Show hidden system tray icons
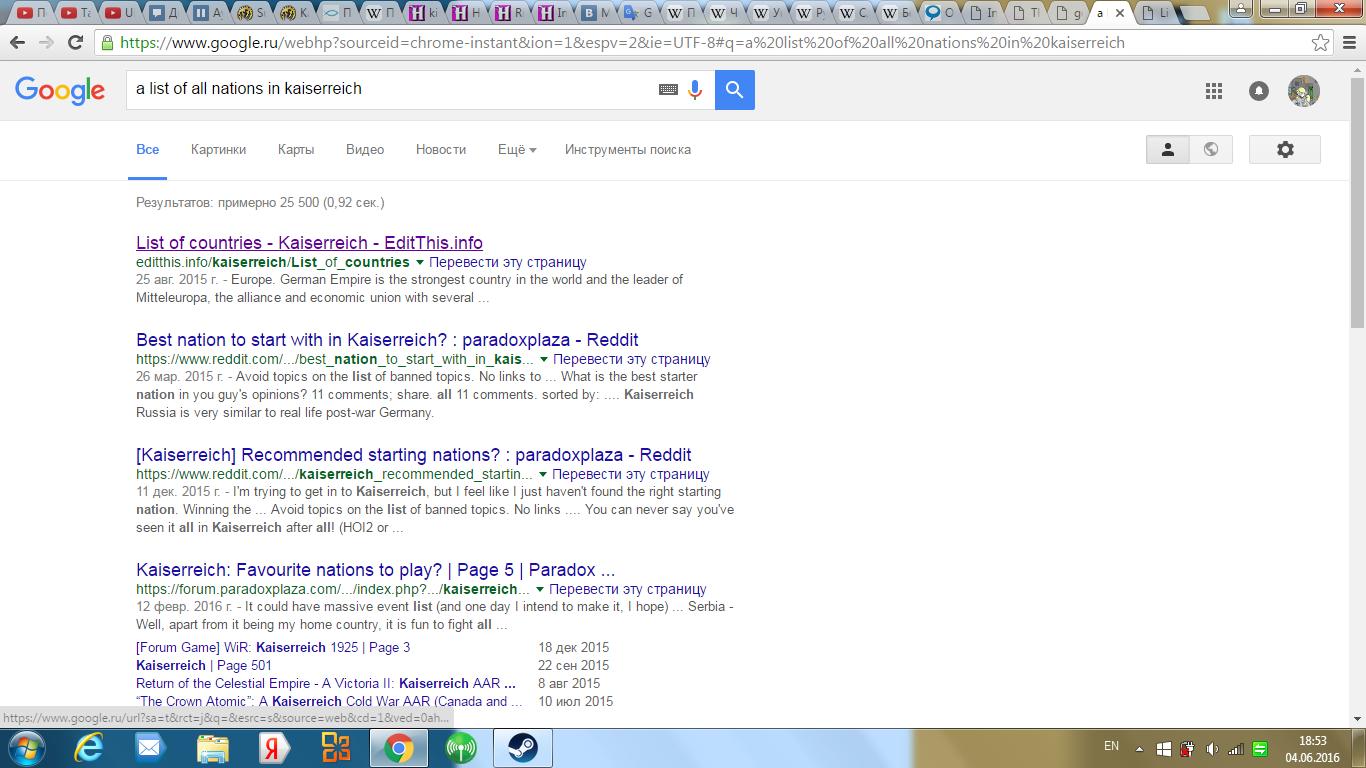Viewport: 1366px width, 768px height. pos(1139,749)
